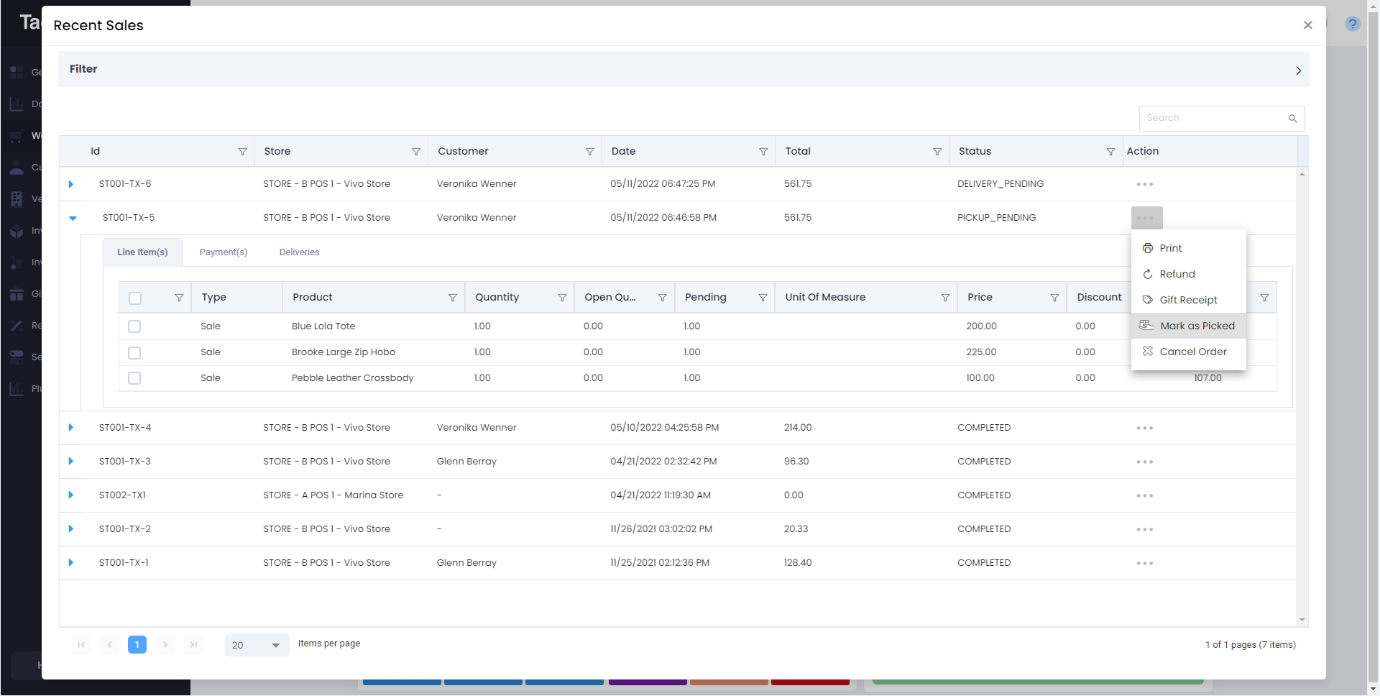Expand the ST001-TX-6 sale row
This screenshot has height=696, width=1380.
(x=71, y=184)
